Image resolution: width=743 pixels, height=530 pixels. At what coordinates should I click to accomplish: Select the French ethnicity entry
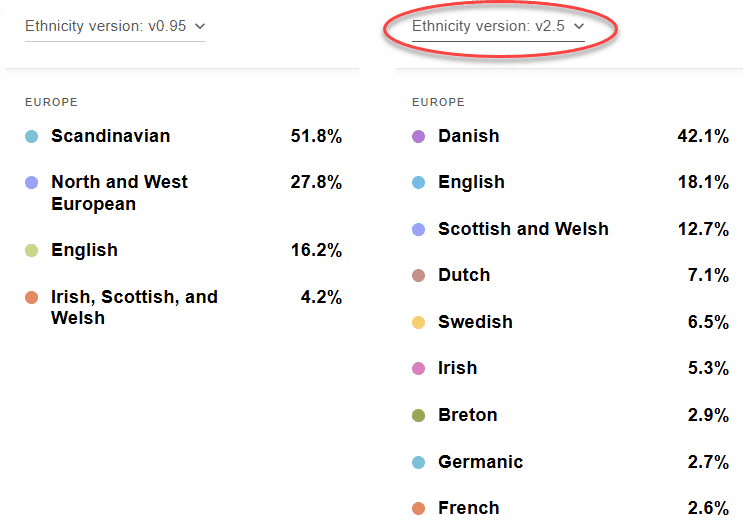(468, 508)
